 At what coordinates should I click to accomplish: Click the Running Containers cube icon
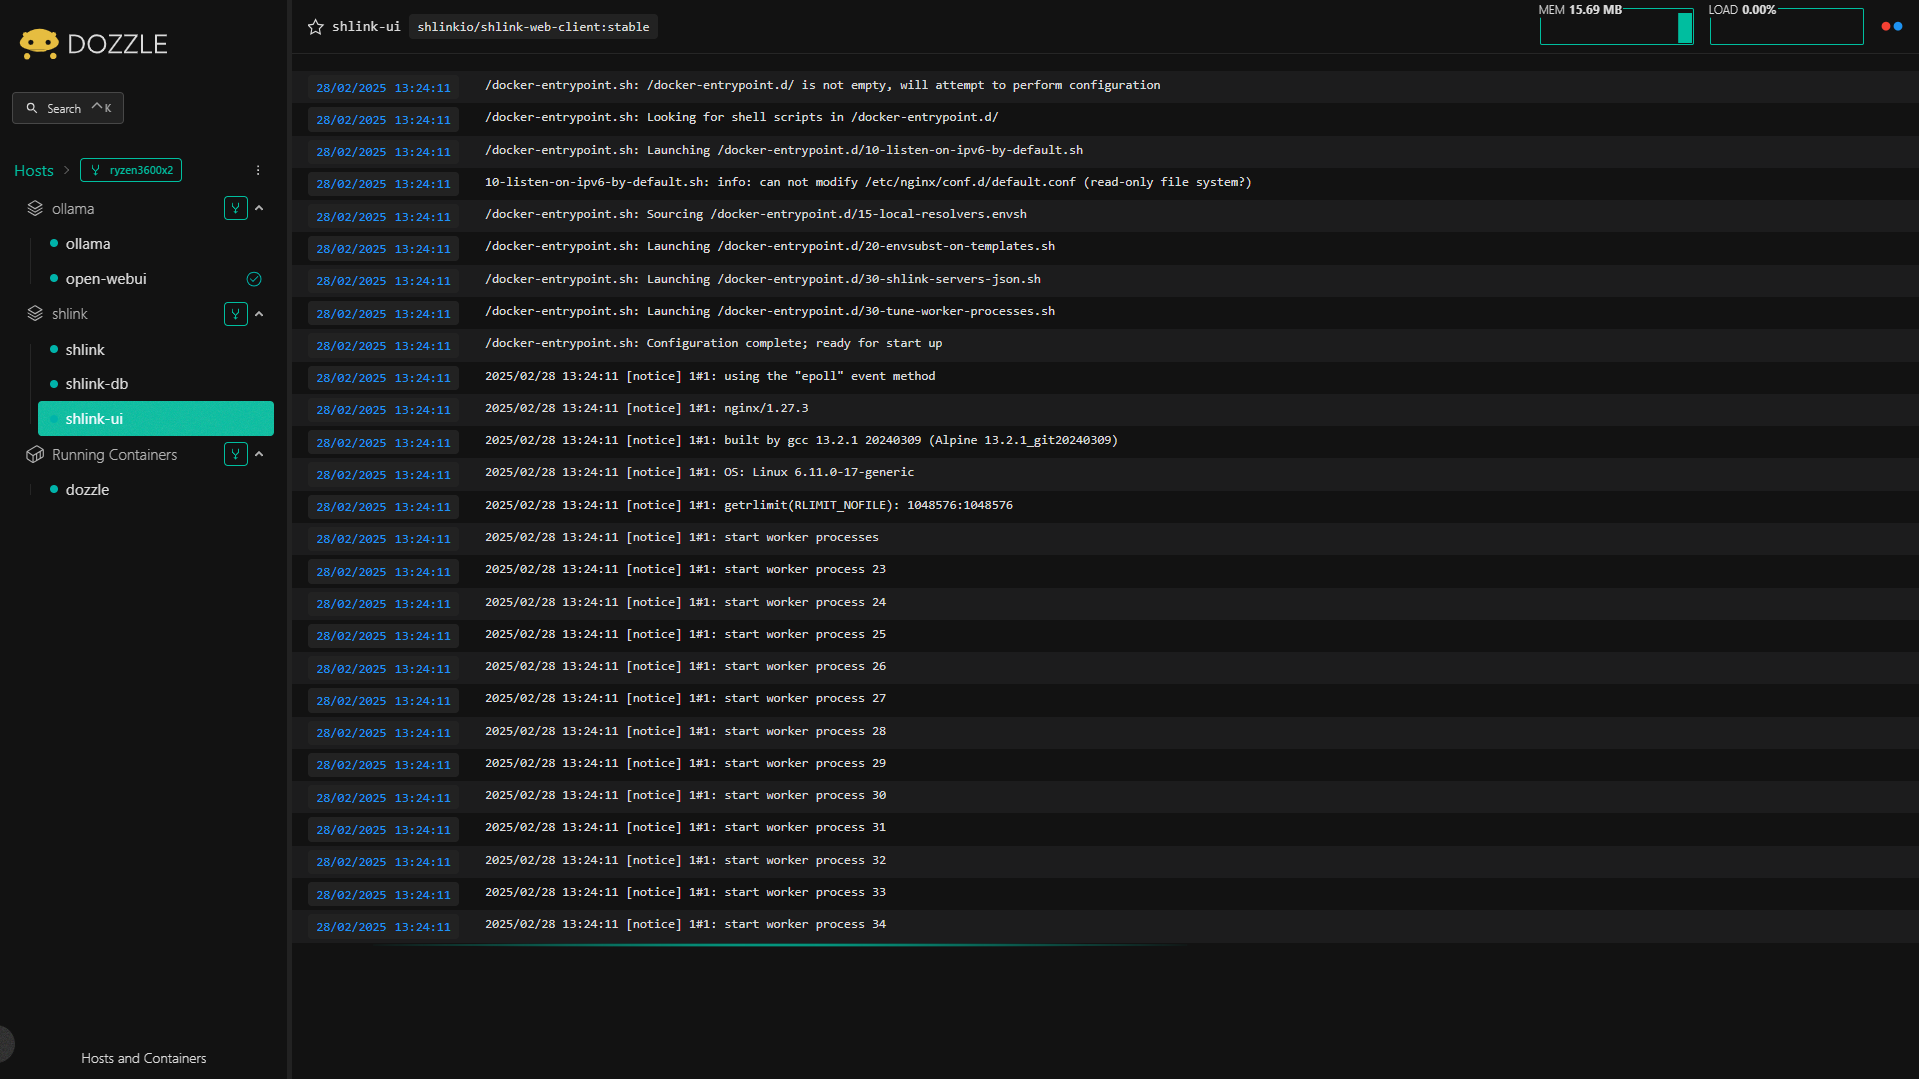(x=35, y=455)
